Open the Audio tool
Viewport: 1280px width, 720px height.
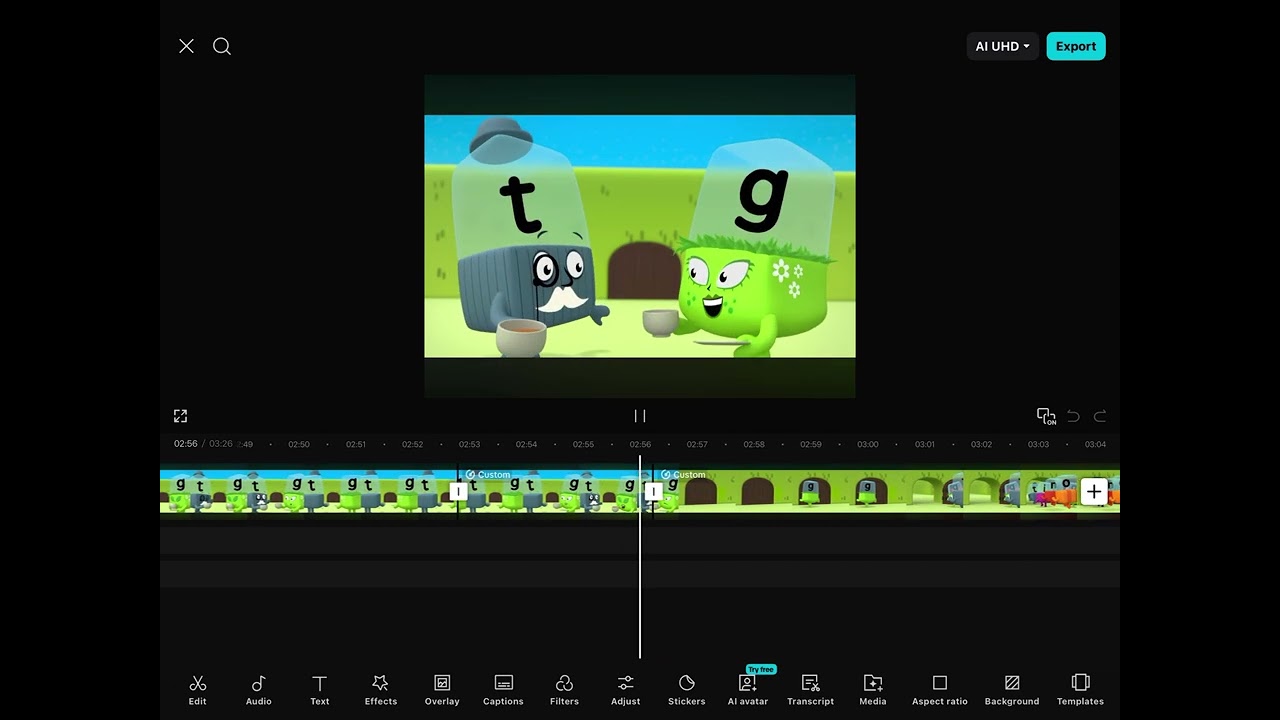pyautogui.click(x=259, y=689)
